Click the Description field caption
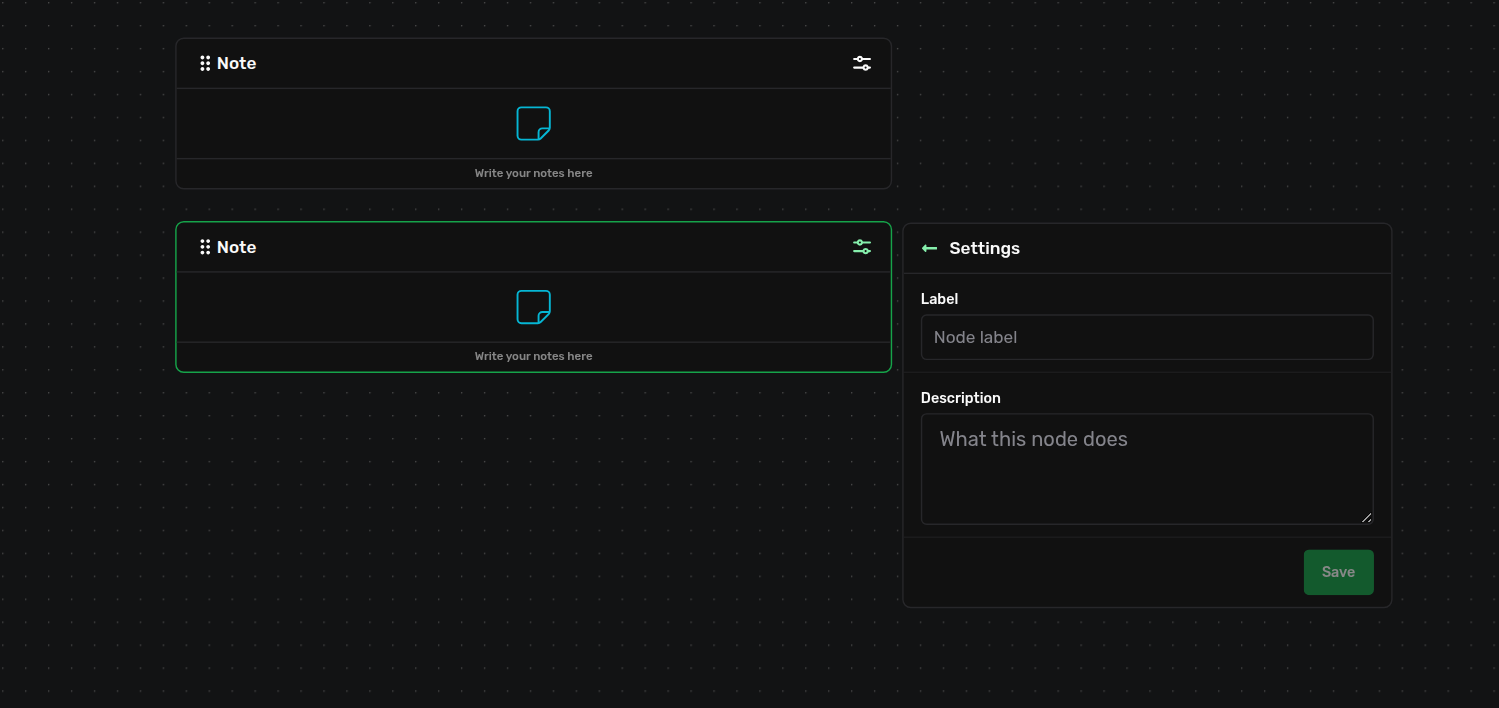The image size is (1499, 708). tap(960, 398)
